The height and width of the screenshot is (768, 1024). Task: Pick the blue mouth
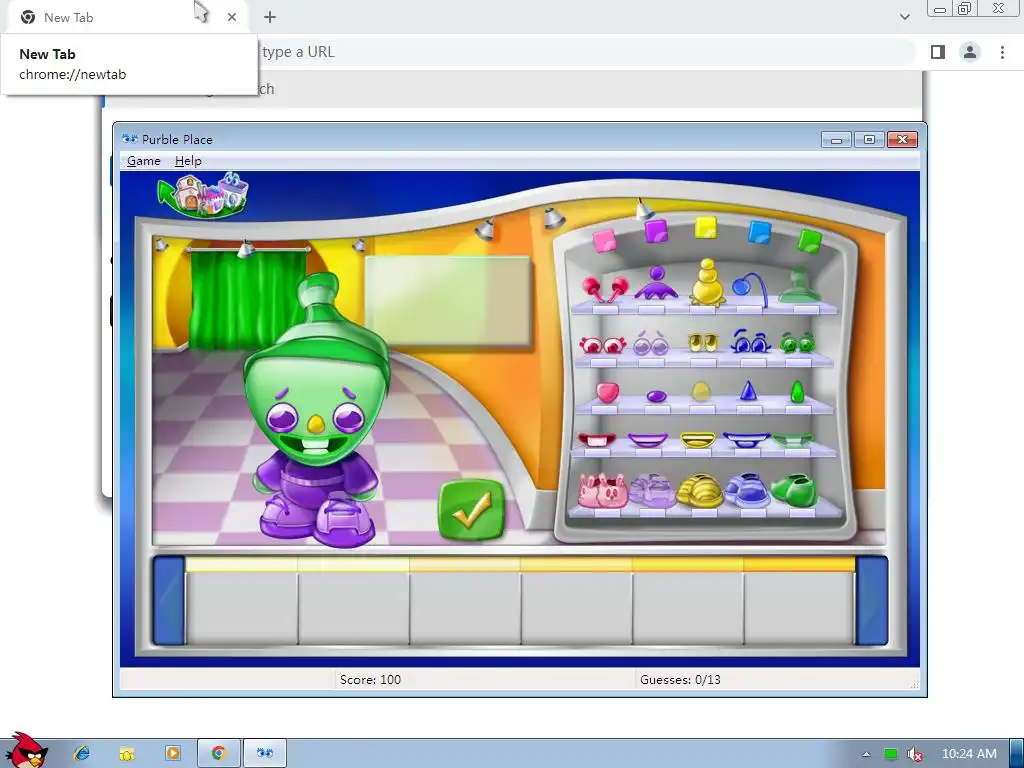[746, 440]
